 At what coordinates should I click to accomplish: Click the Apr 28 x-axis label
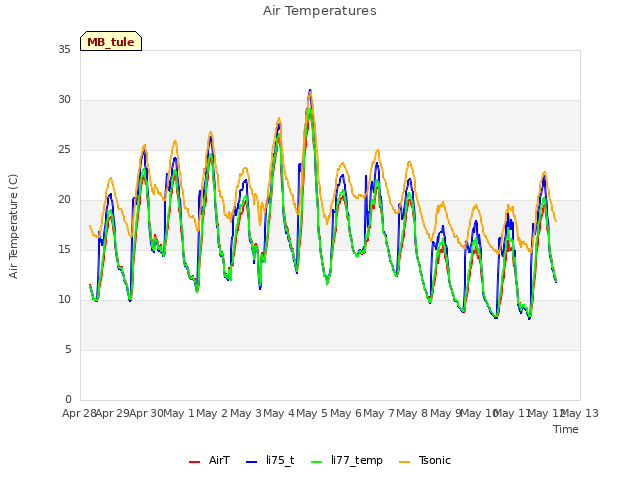click(x=79, y=413)
